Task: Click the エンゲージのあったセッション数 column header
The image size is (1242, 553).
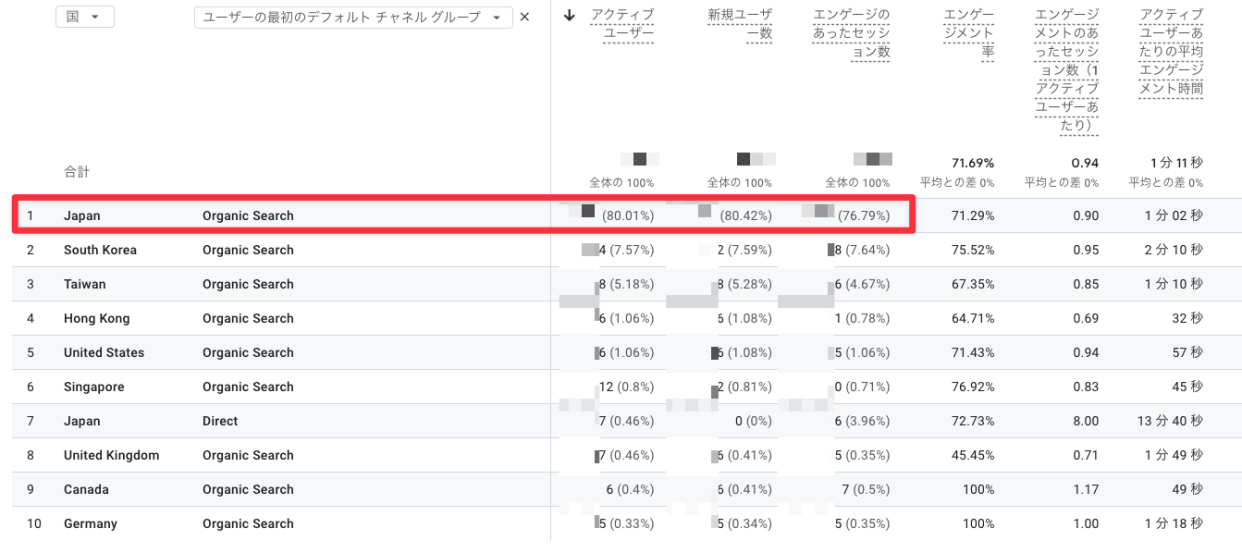Action: click(x=850, y=34)
